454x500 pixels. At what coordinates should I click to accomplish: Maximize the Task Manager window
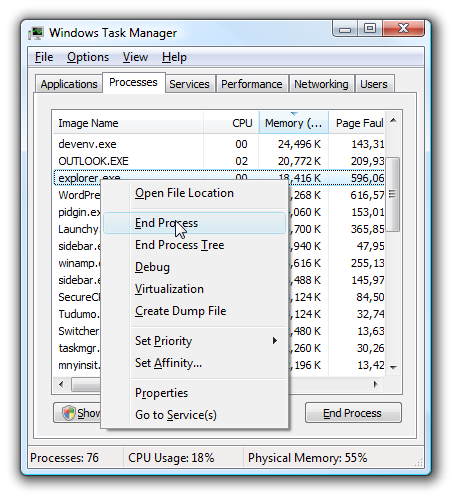[370, 29]
